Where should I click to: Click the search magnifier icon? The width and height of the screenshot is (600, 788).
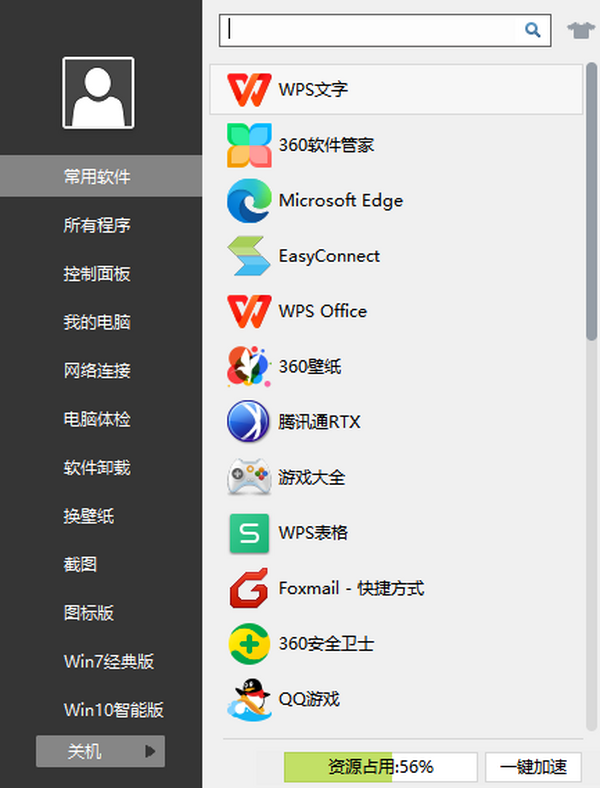pyautogui.click(x=533, y=30)
